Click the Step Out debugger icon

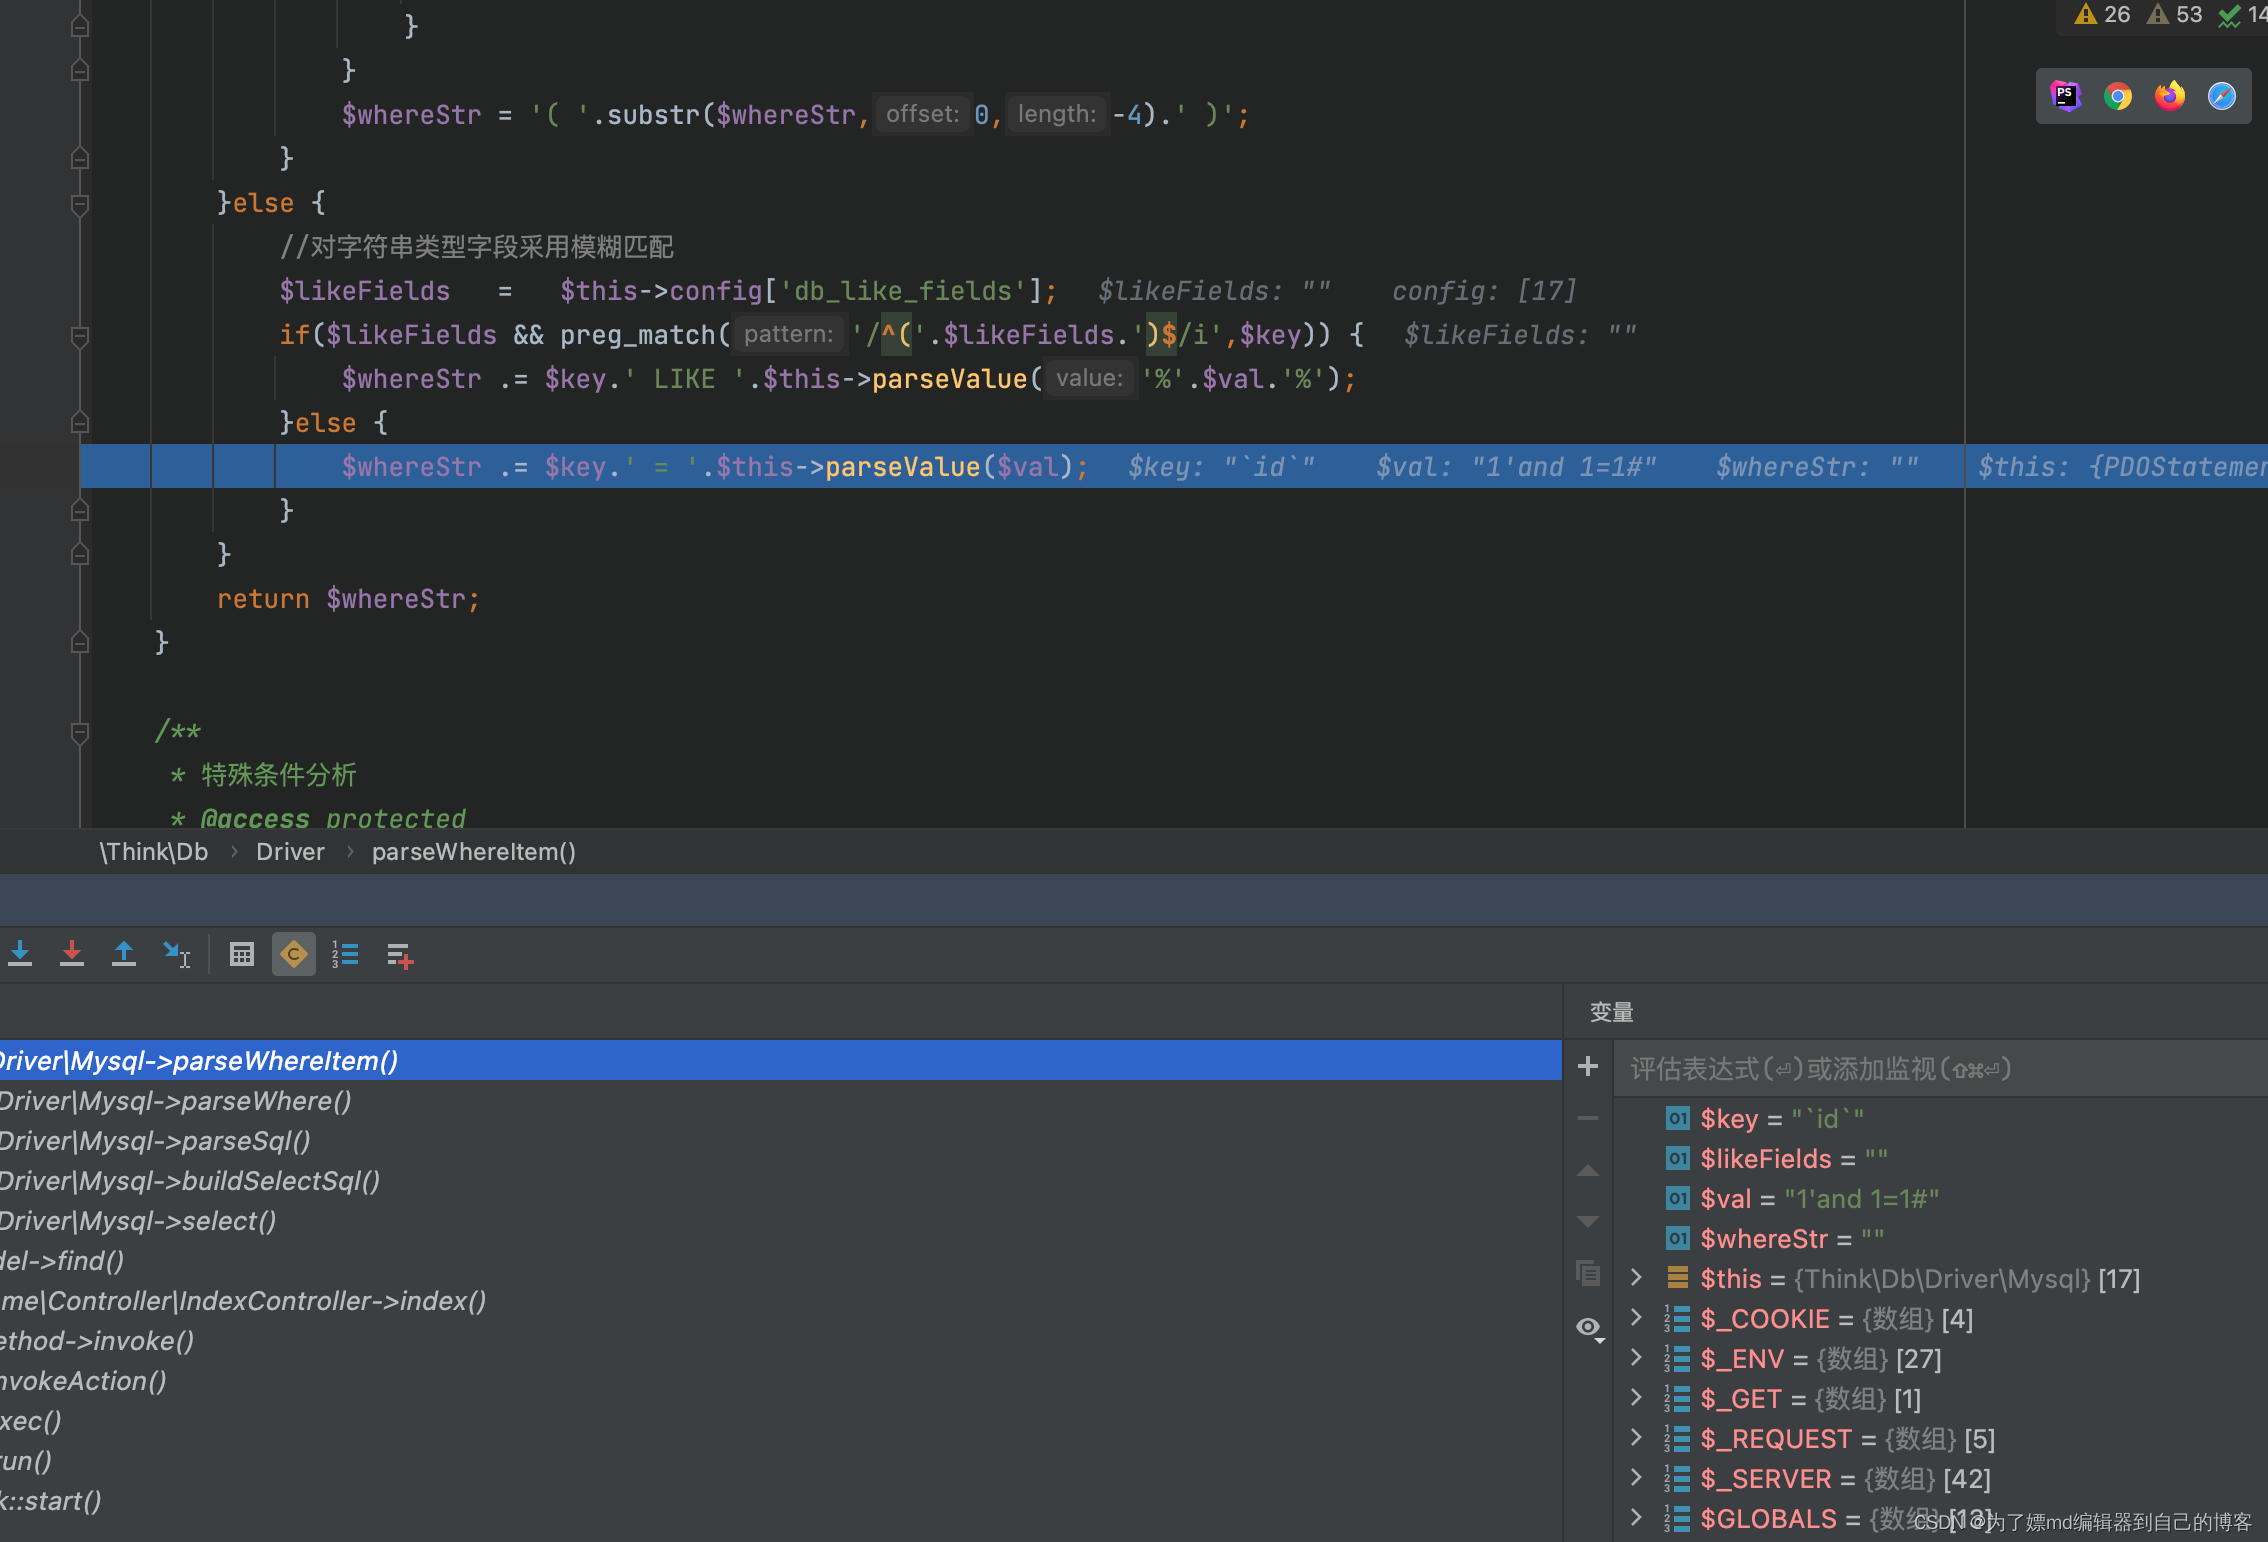coord(124,954)
